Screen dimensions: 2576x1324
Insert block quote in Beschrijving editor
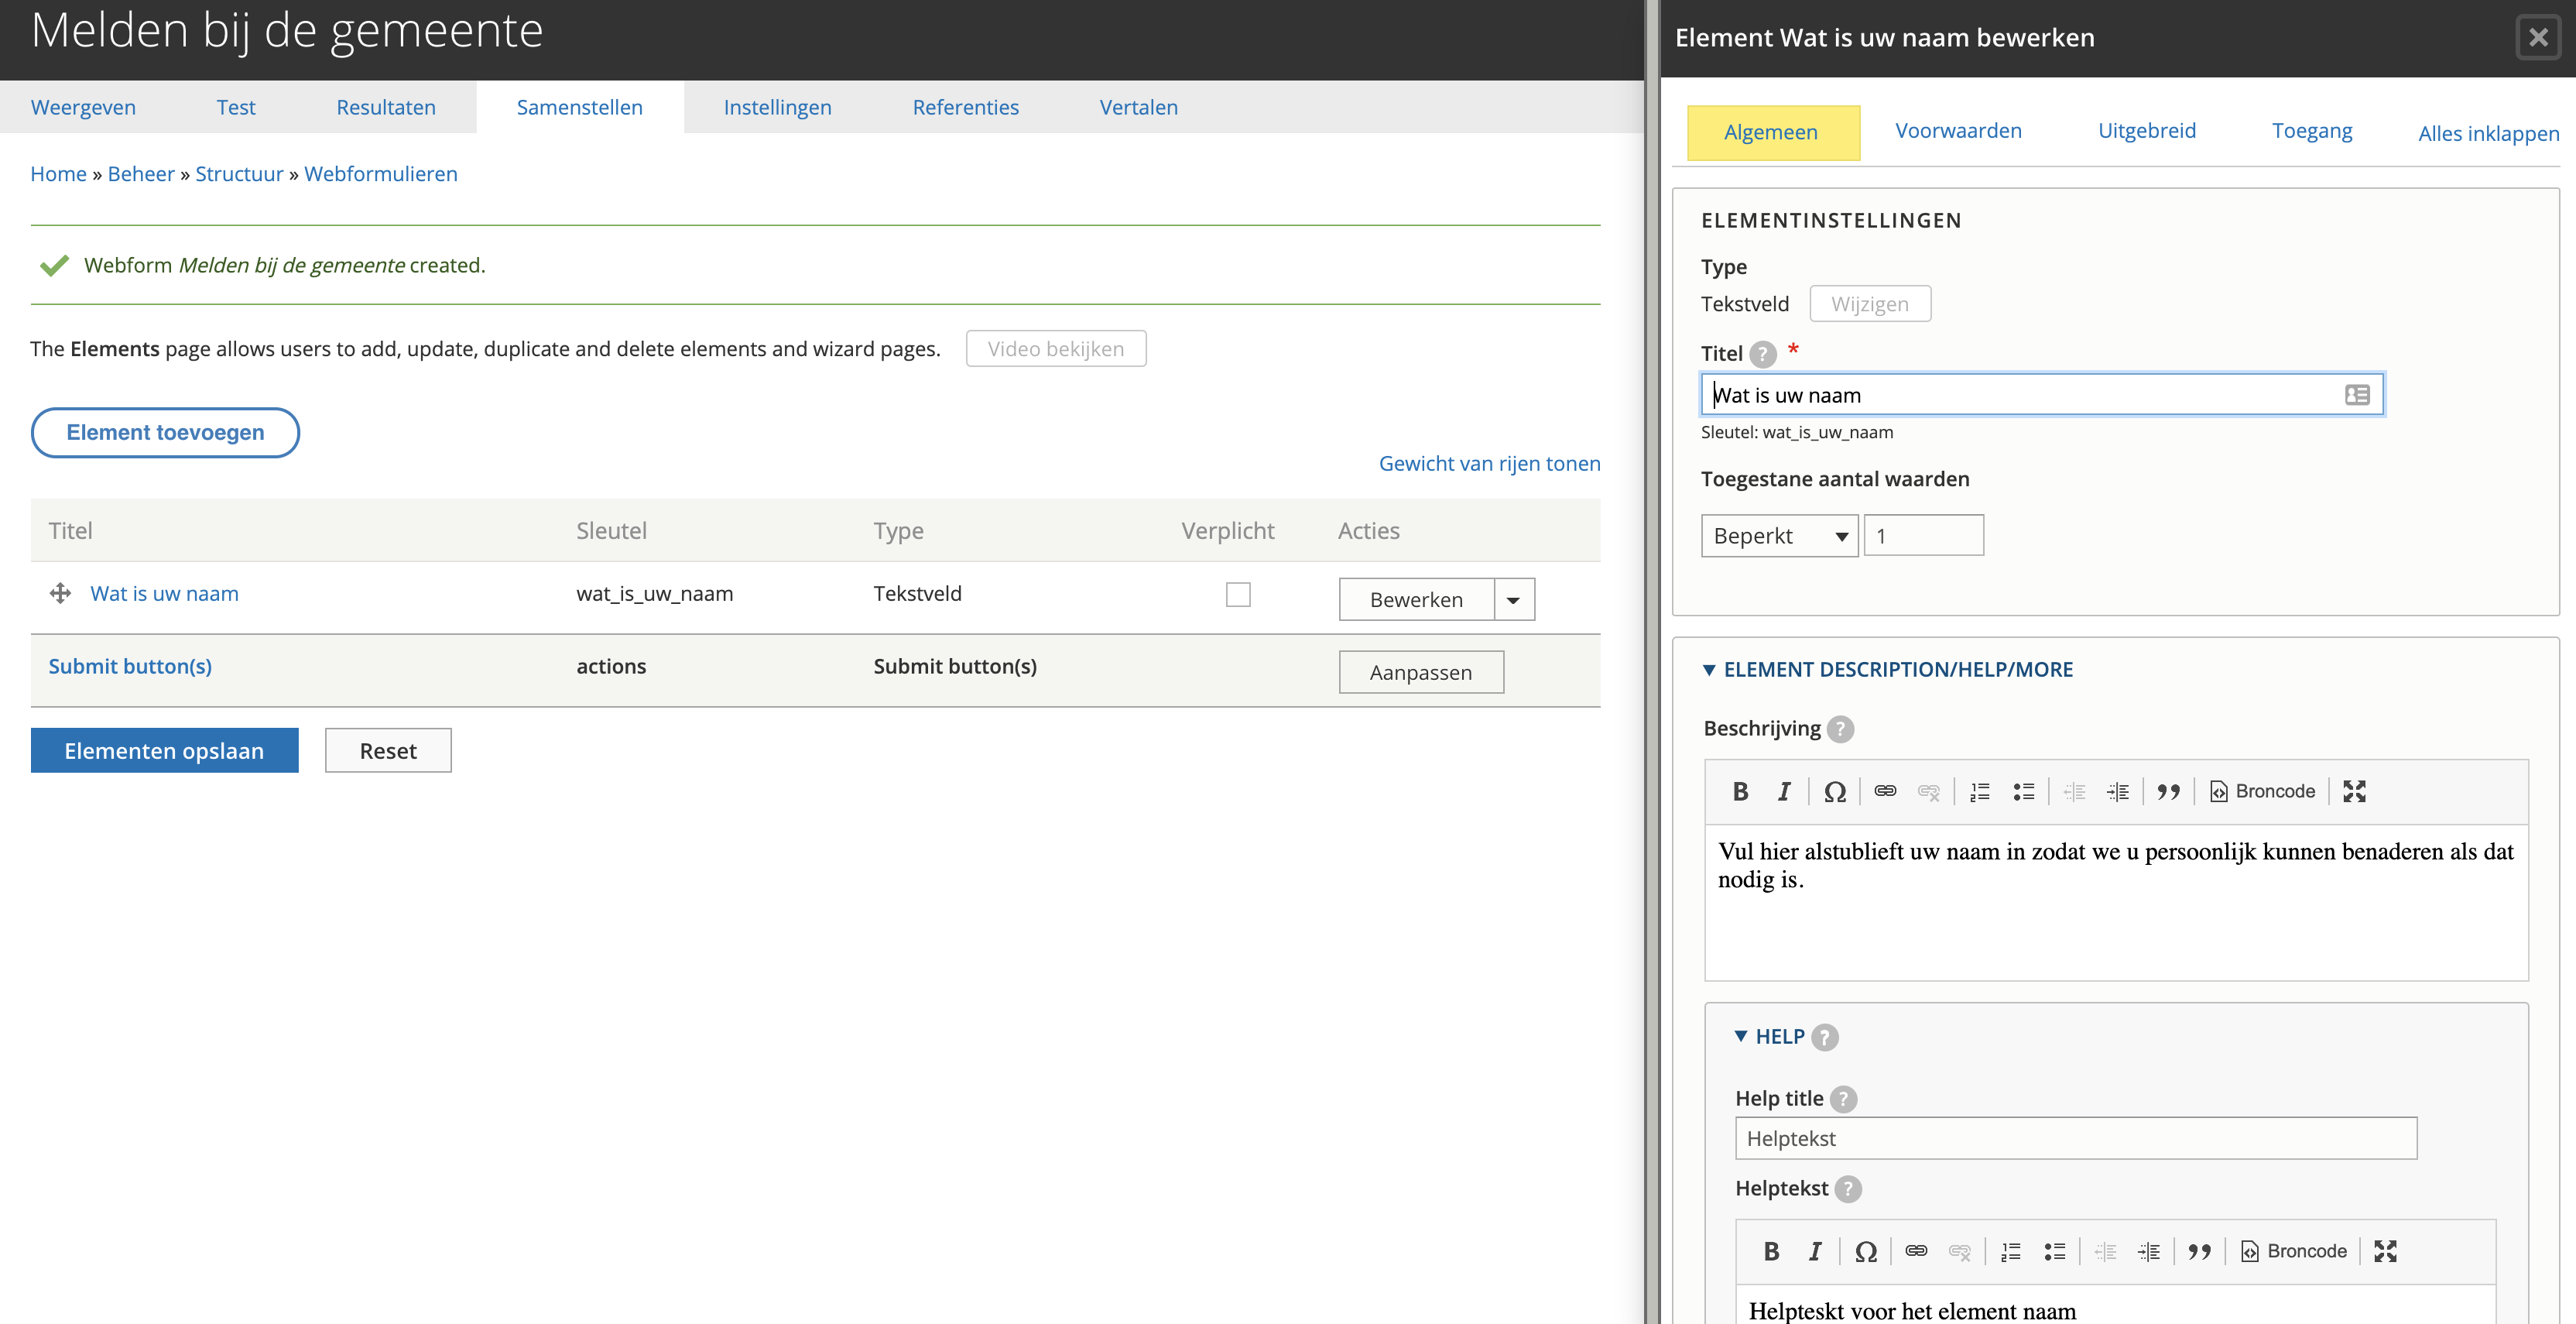[2168, 791]
